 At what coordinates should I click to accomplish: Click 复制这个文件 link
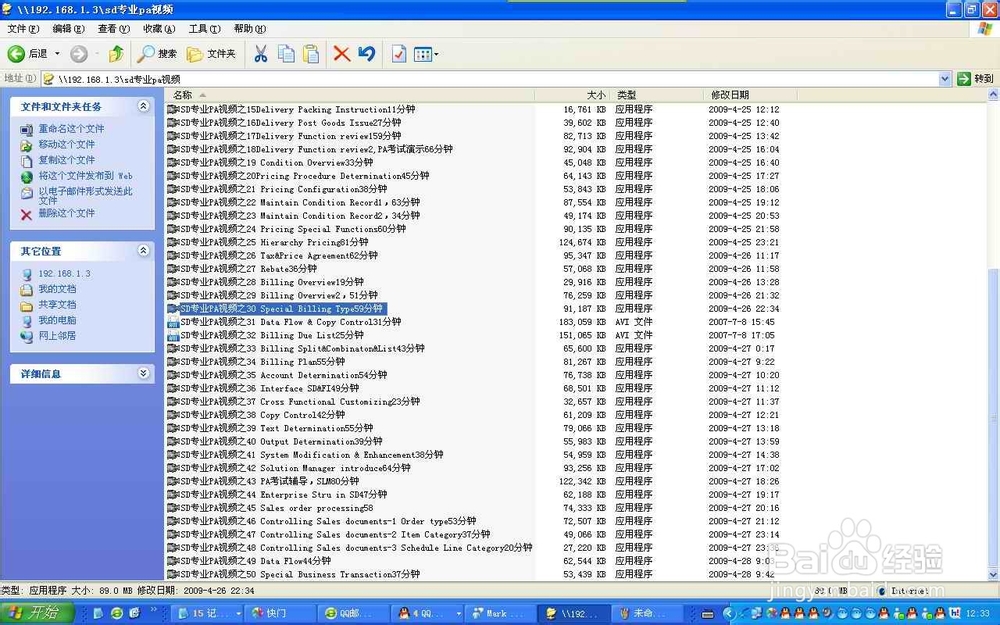point(66,160)
